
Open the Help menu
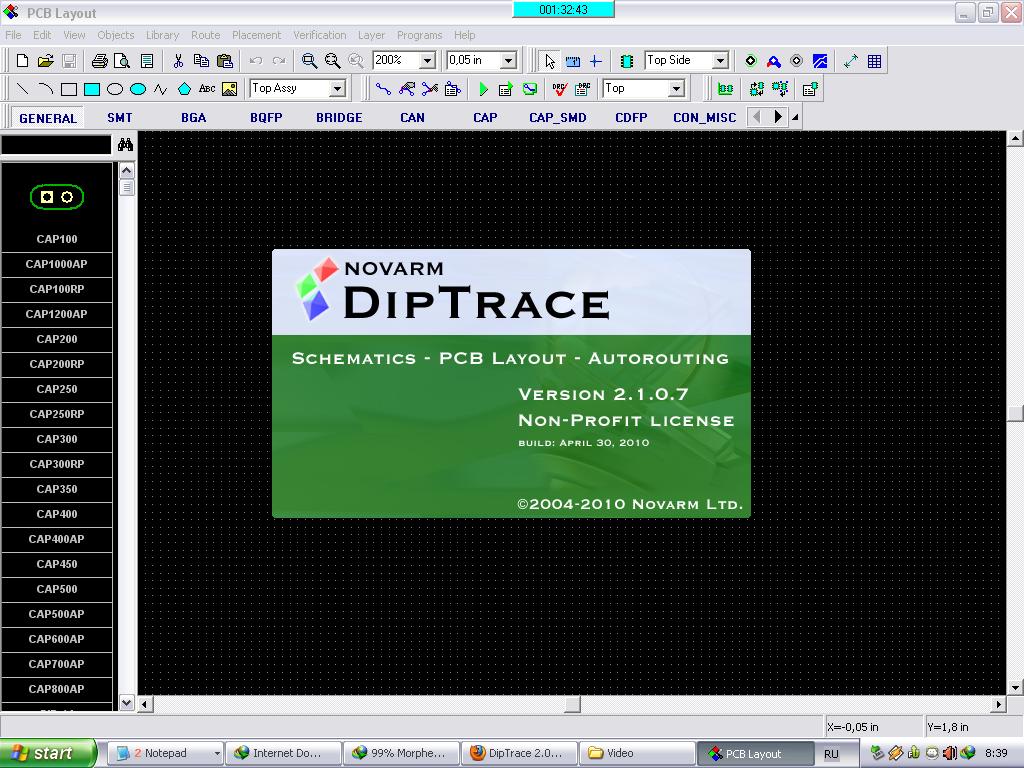point(464,35)
